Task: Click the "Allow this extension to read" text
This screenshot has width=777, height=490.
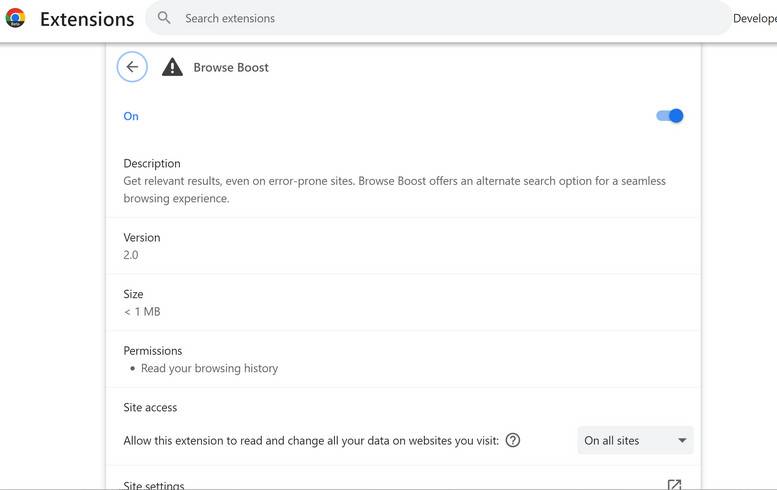Action: [x=310, y=440]
